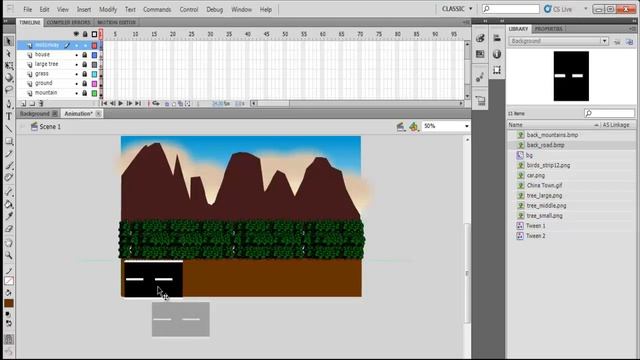Select the Subselection tool

pyautogui.click(x=9, y=53)
